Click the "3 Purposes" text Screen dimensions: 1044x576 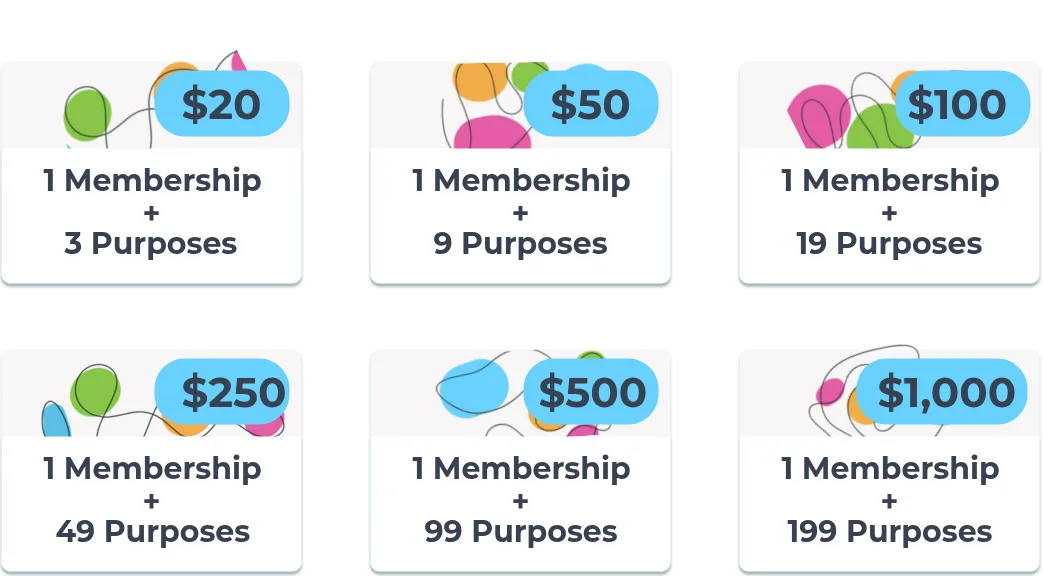151,243
